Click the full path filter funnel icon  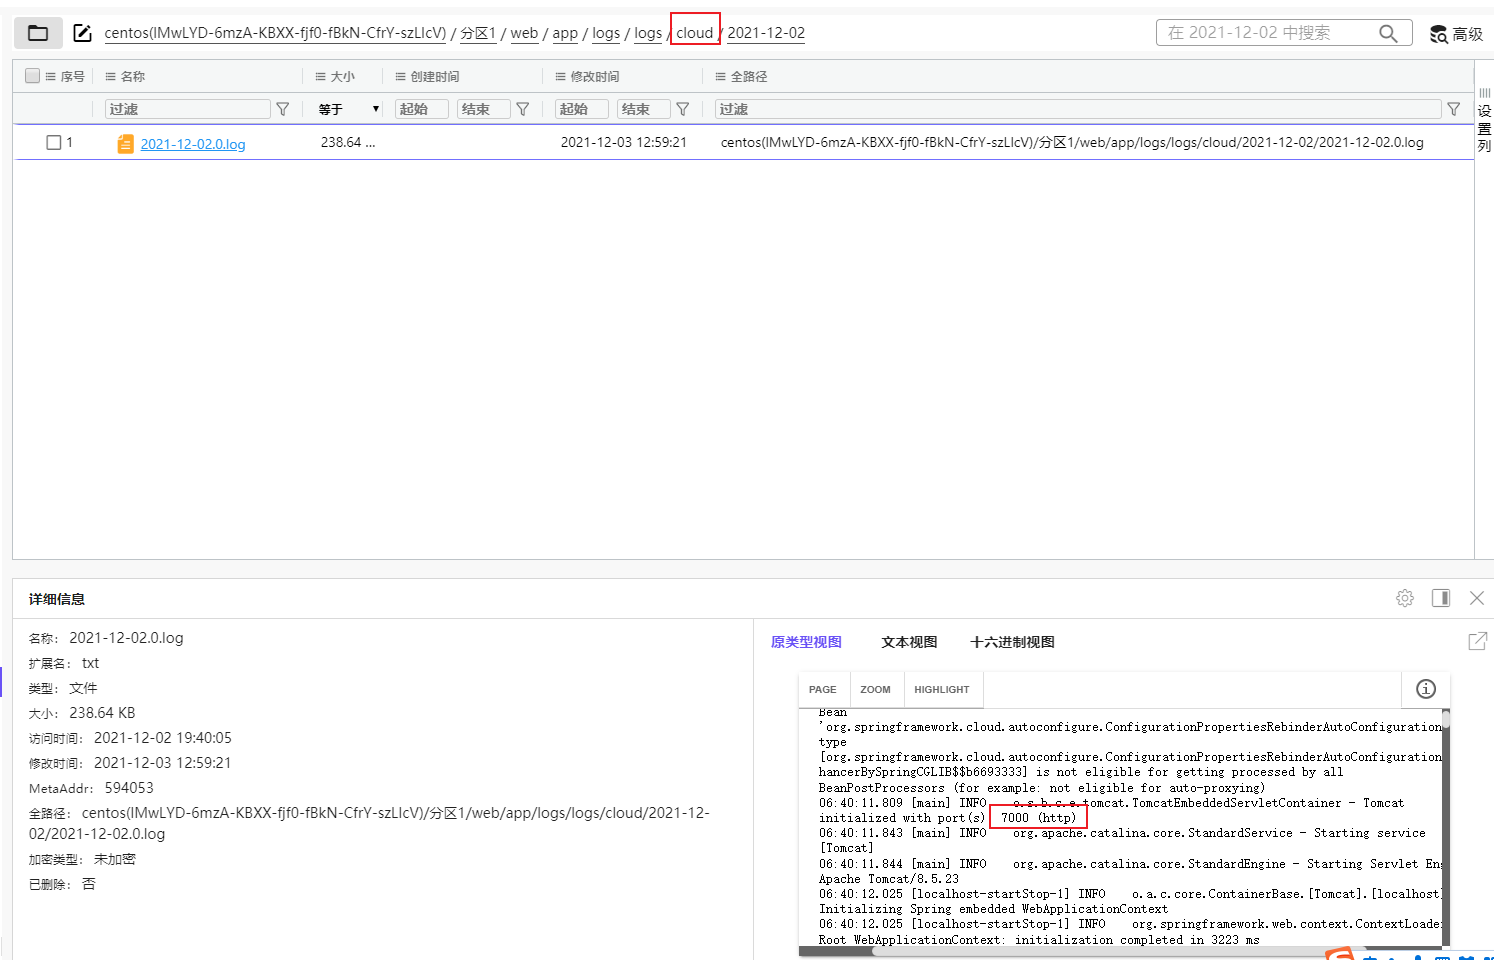point(1453,109)
